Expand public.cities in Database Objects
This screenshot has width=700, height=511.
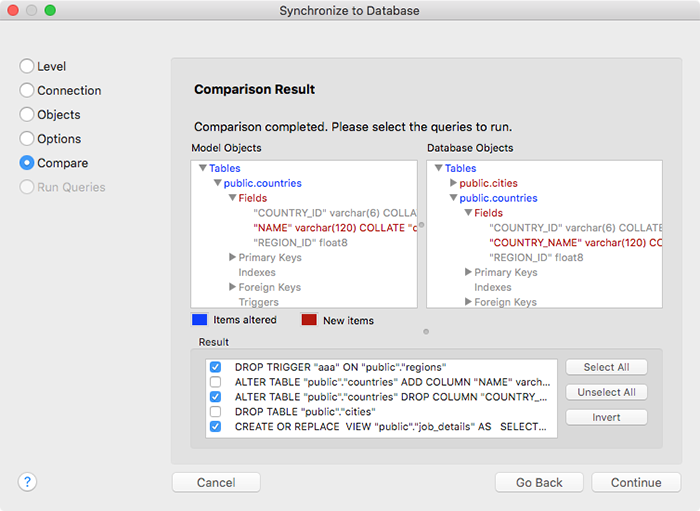[x=453, y=183]
